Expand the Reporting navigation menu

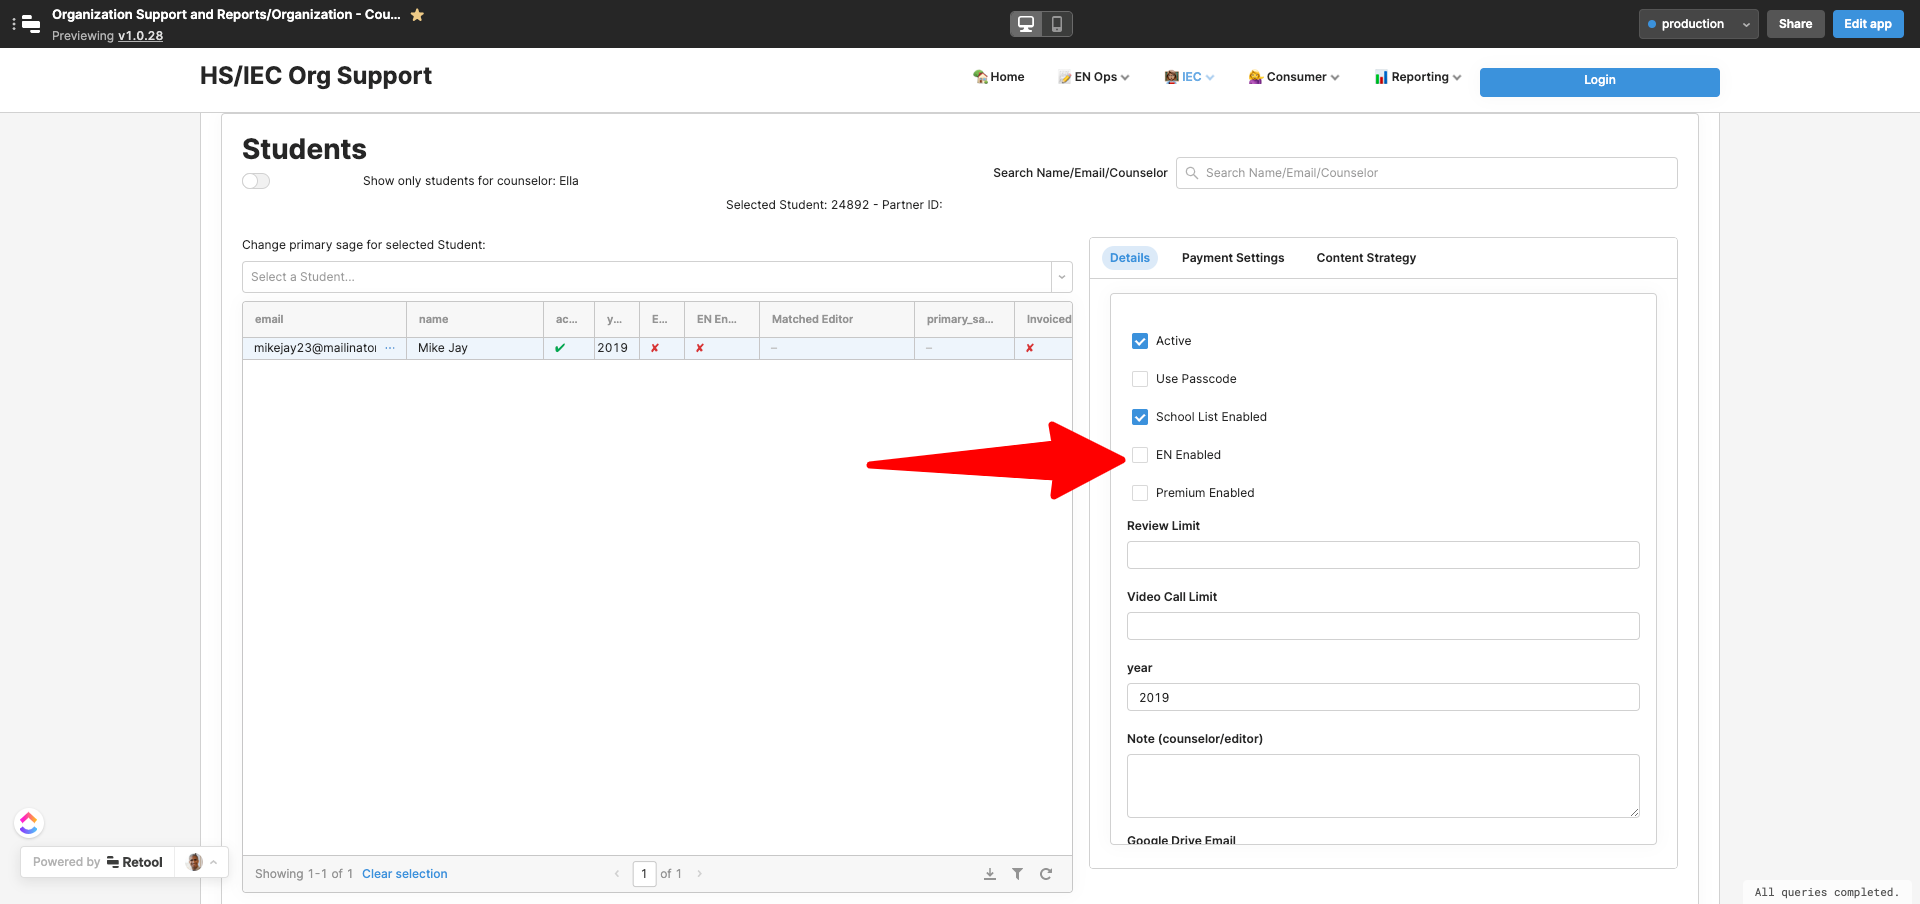(x=1418, y=77)
